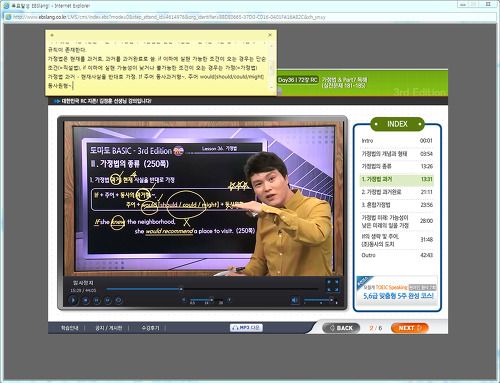
Task: Click the Internet Explorer address bar URL
Action: click(169, 17)
